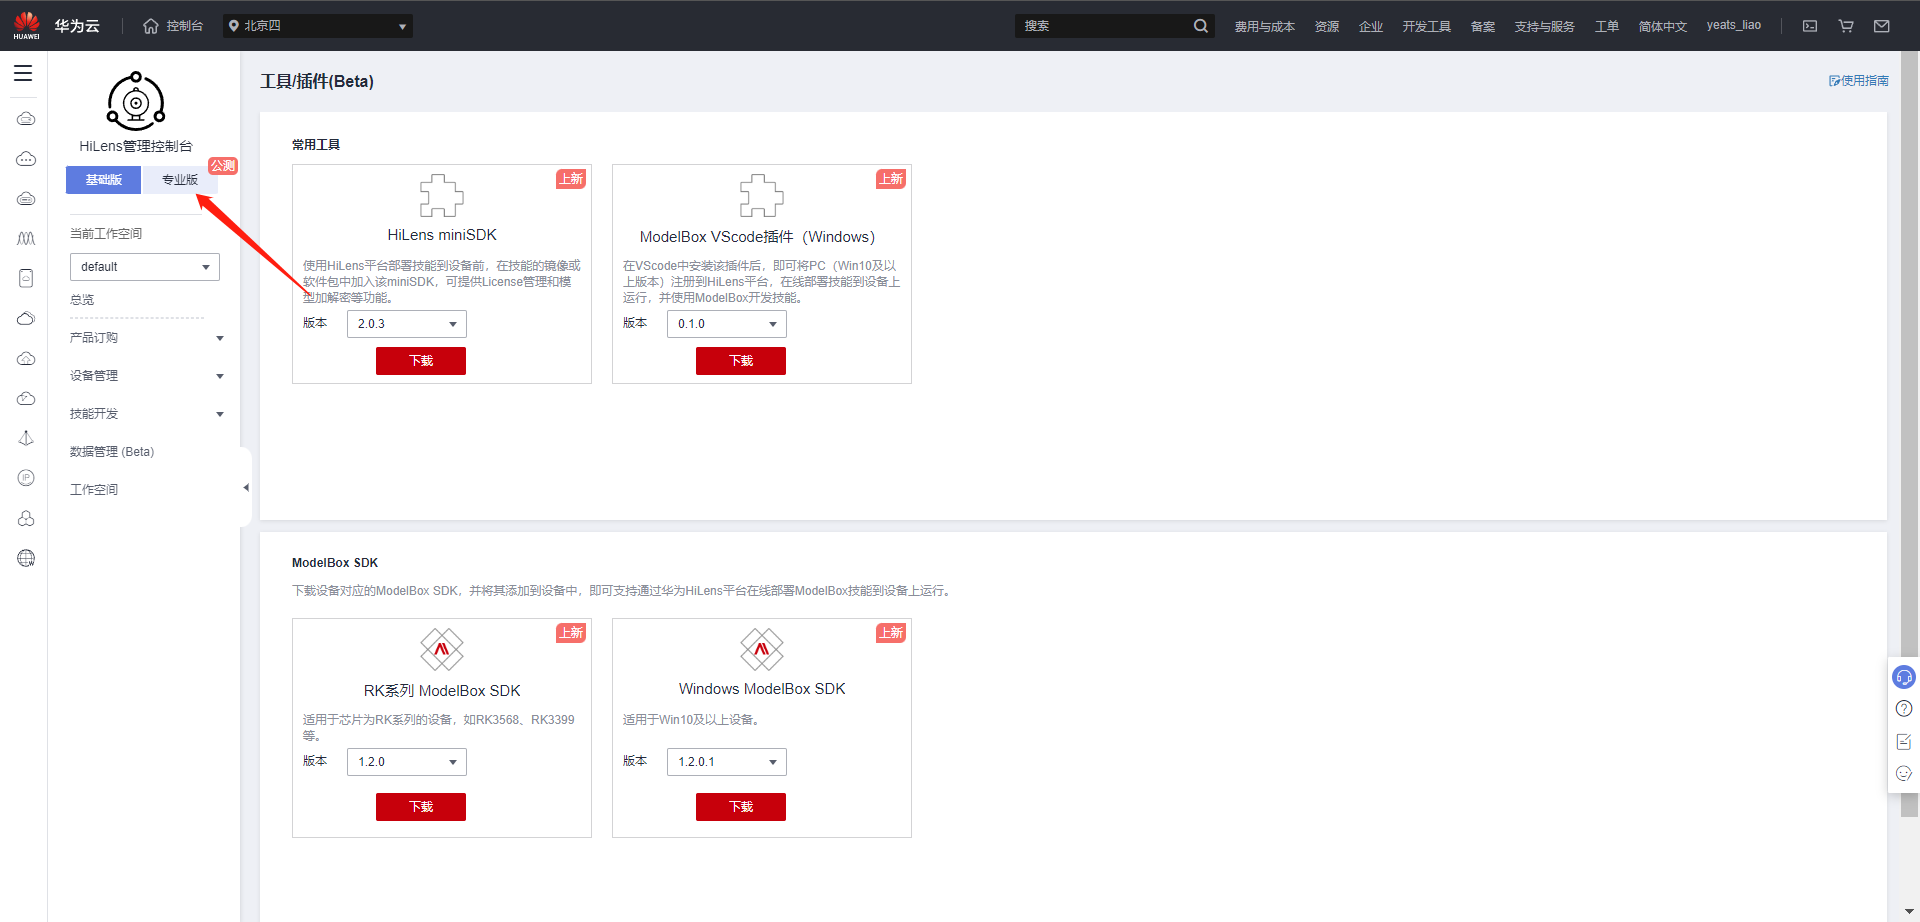Viewport: 1920px width, 922px height.
Task: Click the RK系列 ModelBox SDK logo icon
Action: 442,650
